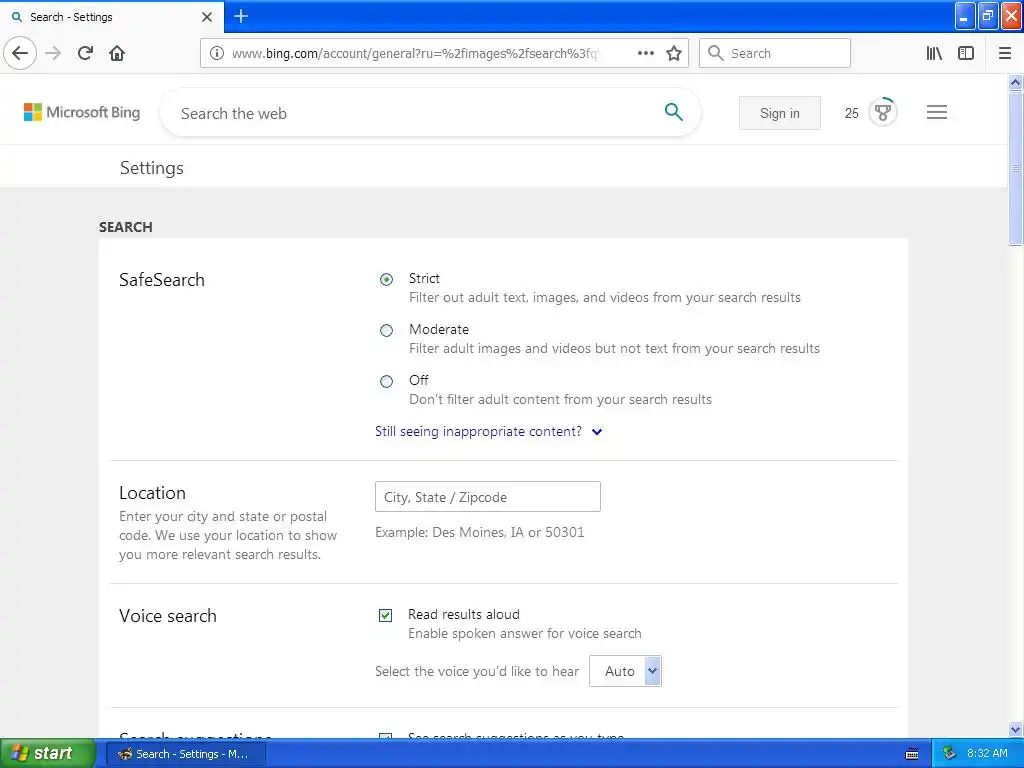Screen dimensions: 1024x768
Task: Click 'Select the voice you'd like to hear'
Action: 477,671
